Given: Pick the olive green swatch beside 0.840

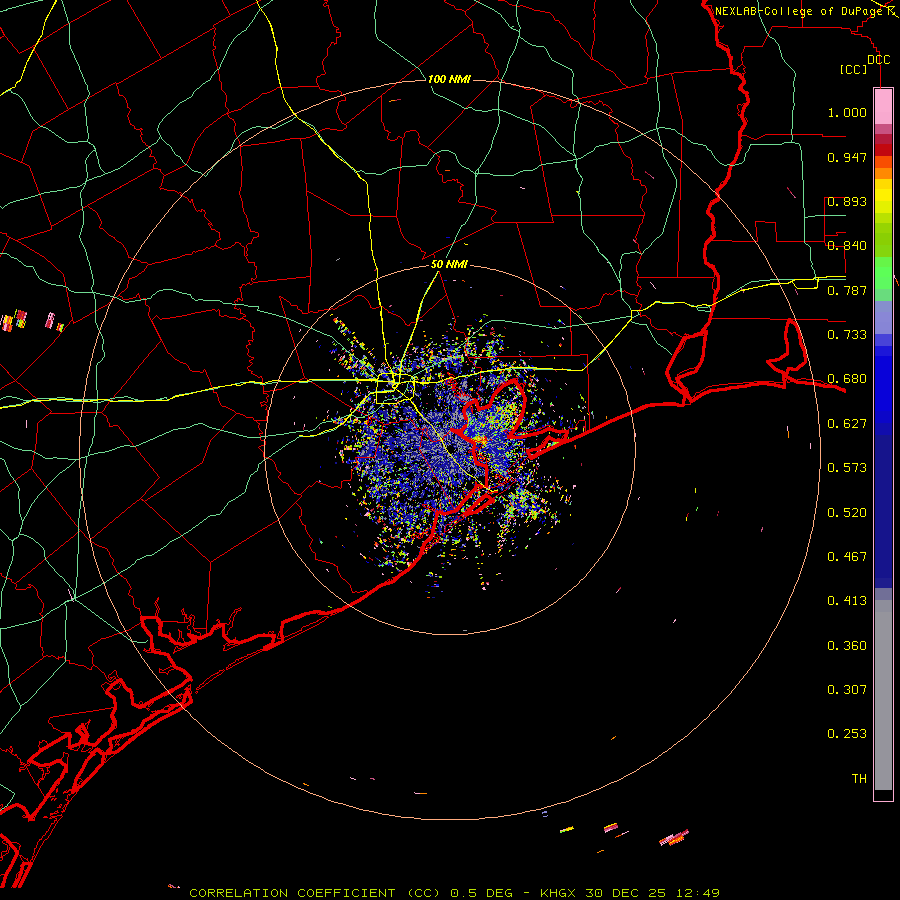Looking at the screenshot, I should click(x=883, y=240).
